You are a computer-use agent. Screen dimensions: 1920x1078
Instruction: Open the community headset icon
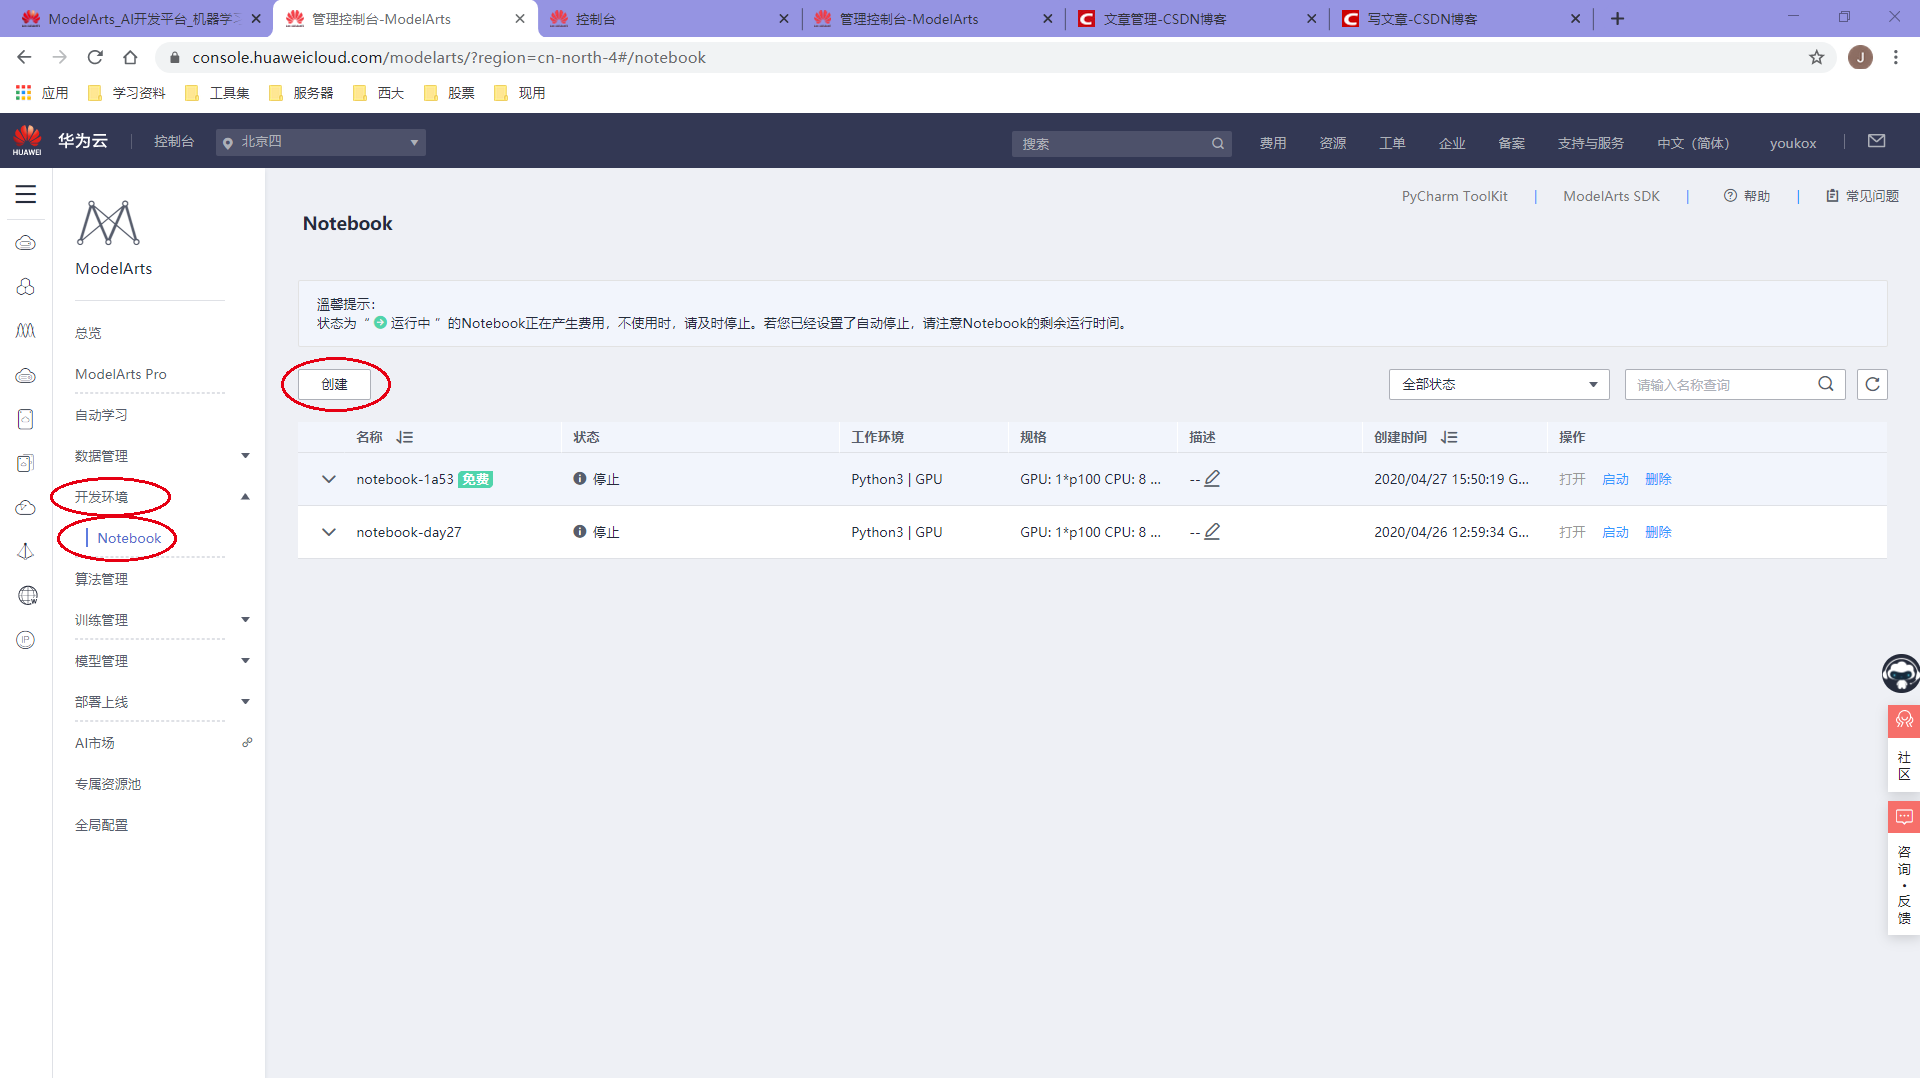[1904, 720]
